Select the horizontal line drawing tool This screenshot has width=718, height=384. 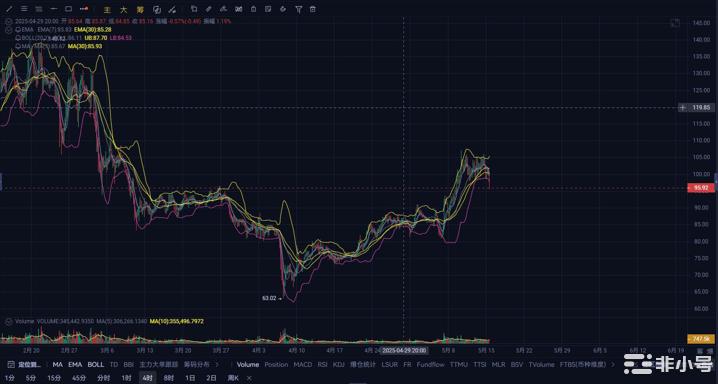pyautogui.click(x=54, y=9)
